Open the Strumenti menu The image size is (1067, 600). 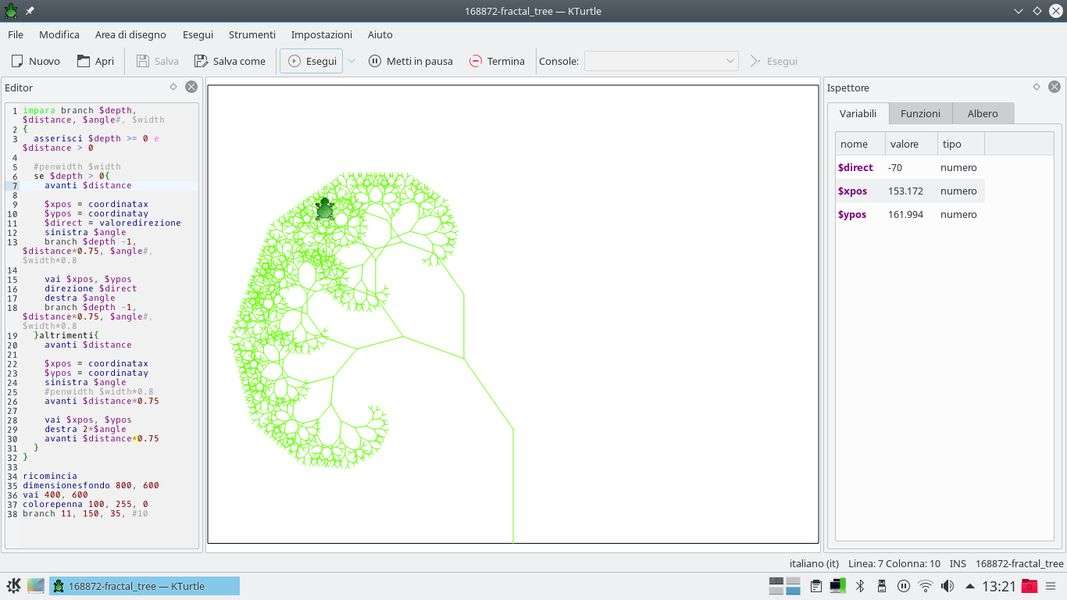(x=252, y=34)
